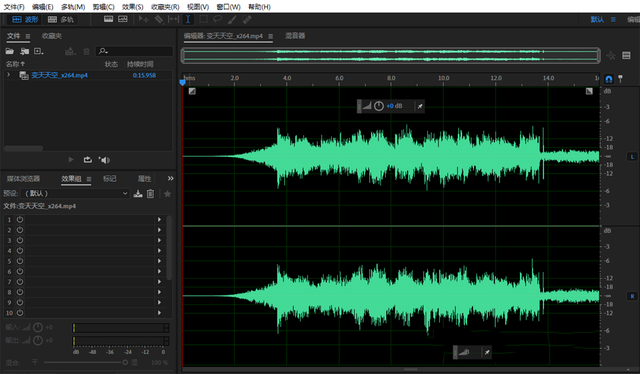Show more panel tabs via double chevron
Image resolution: width=640 pixels, height=374 pixels.
(x=171, y=178)
